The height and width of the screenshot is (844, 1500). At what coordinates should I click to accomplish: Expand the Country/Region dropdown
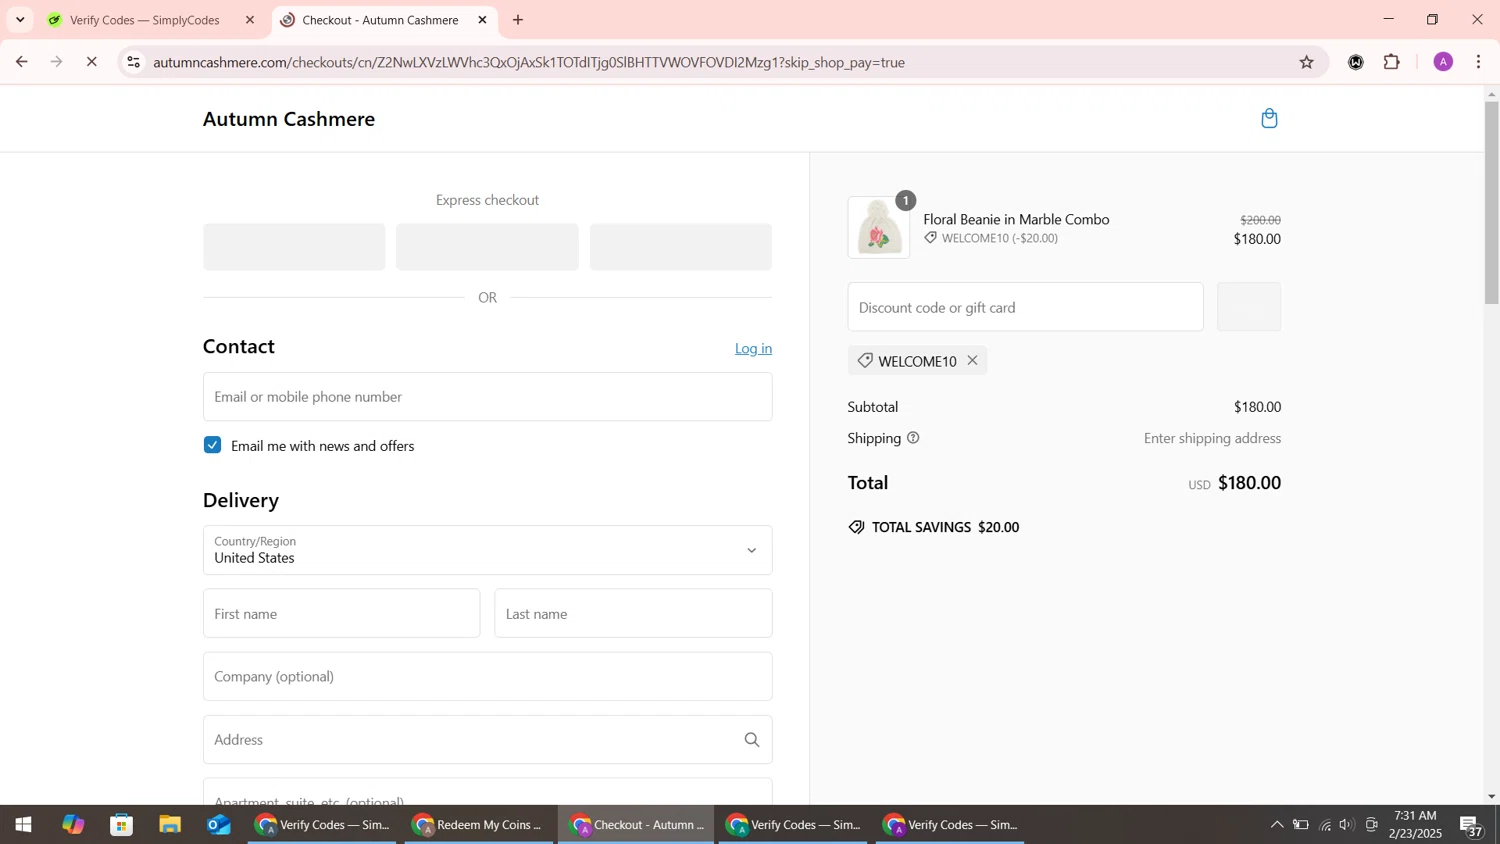coord(487,550)
